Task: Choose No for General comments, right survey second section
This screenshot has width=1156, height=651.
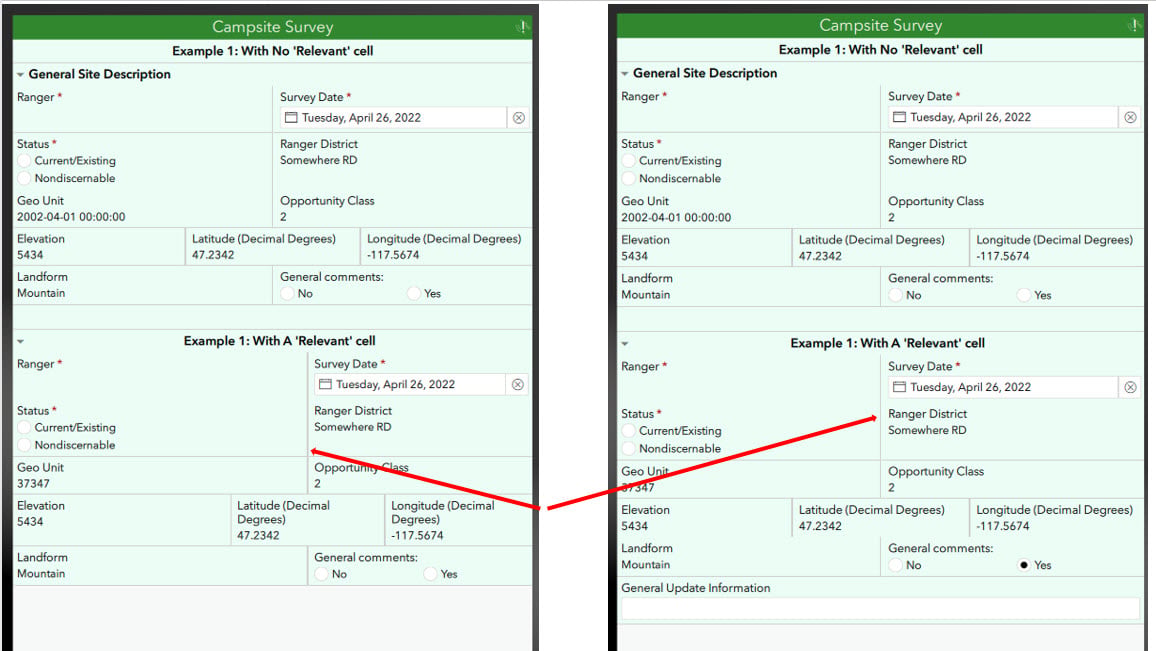Action: (896, 565)
